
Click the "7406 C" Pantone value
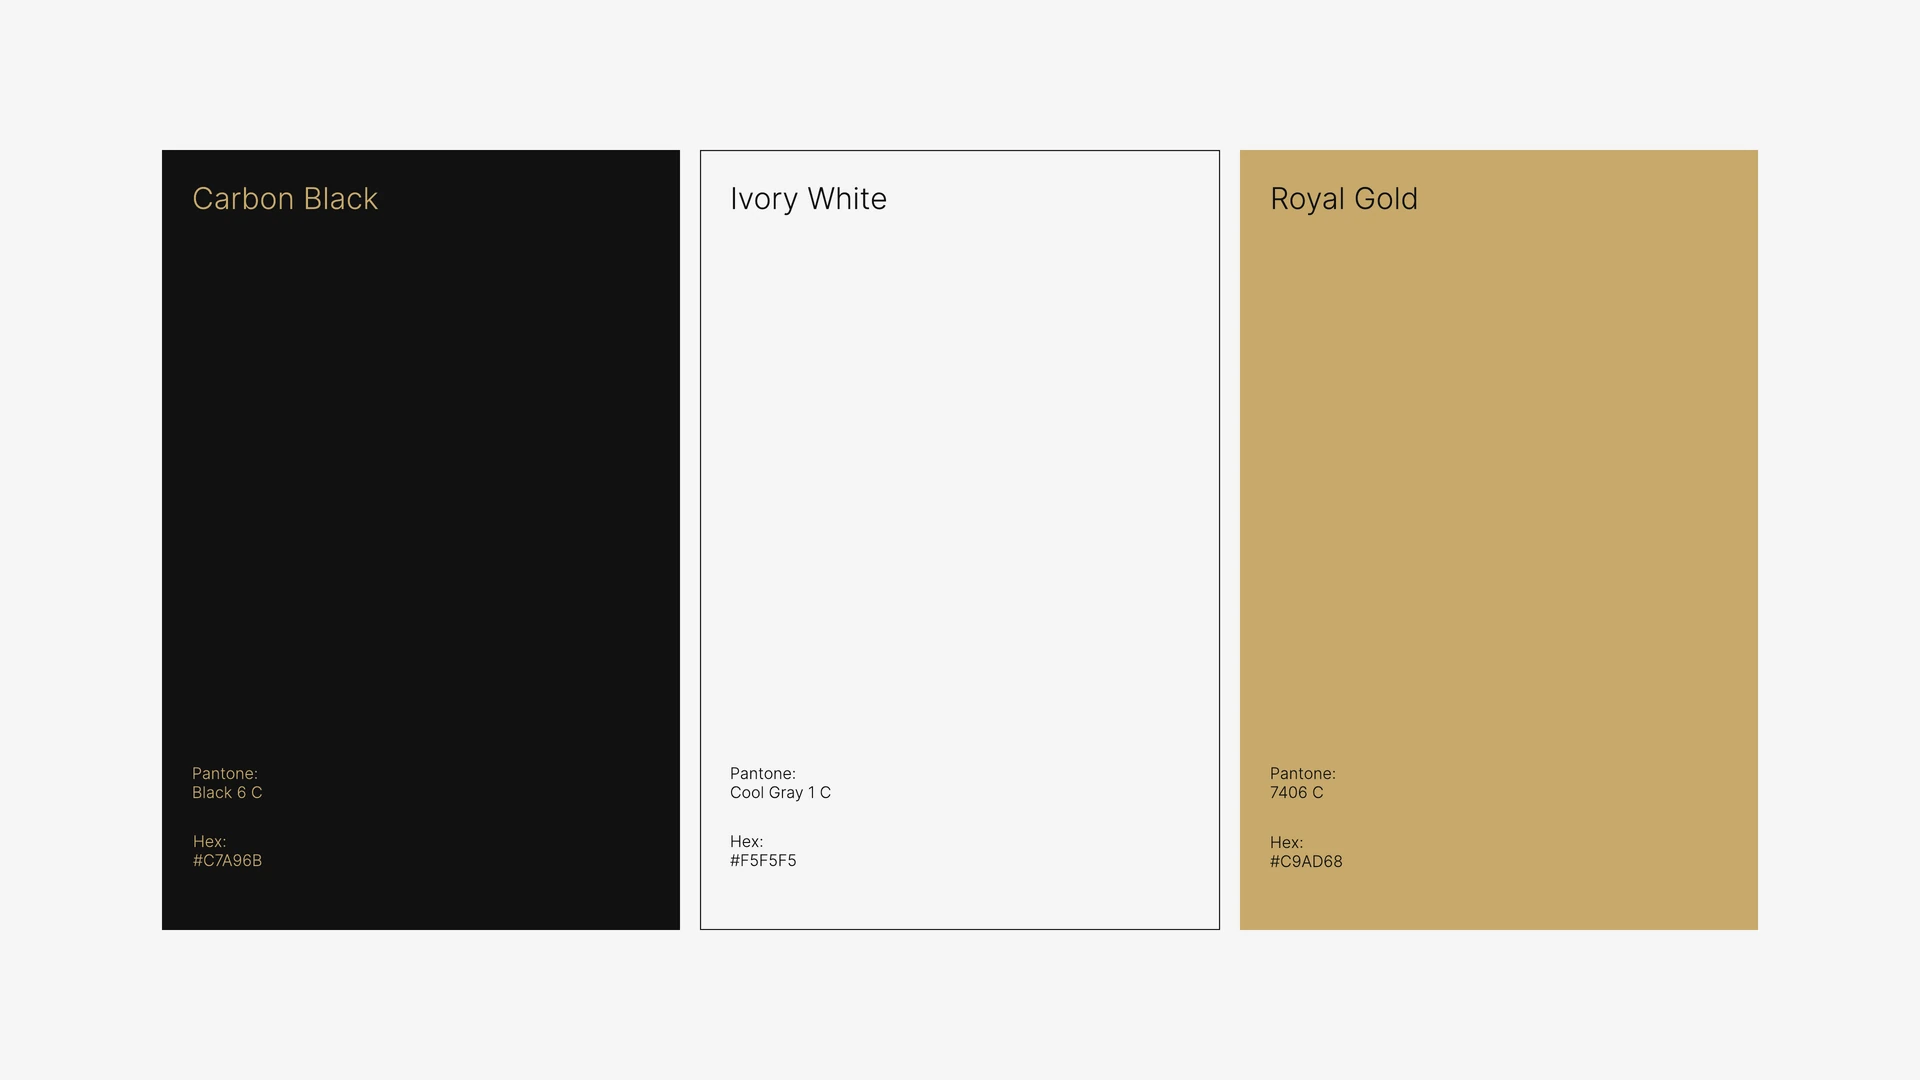pos(1296,793)
